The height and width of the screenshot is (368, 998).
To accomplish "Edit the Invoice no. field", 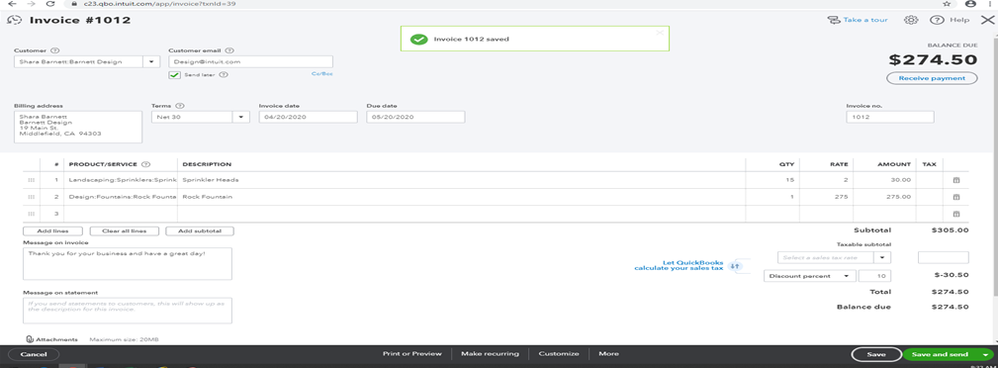I will (890, 117).
